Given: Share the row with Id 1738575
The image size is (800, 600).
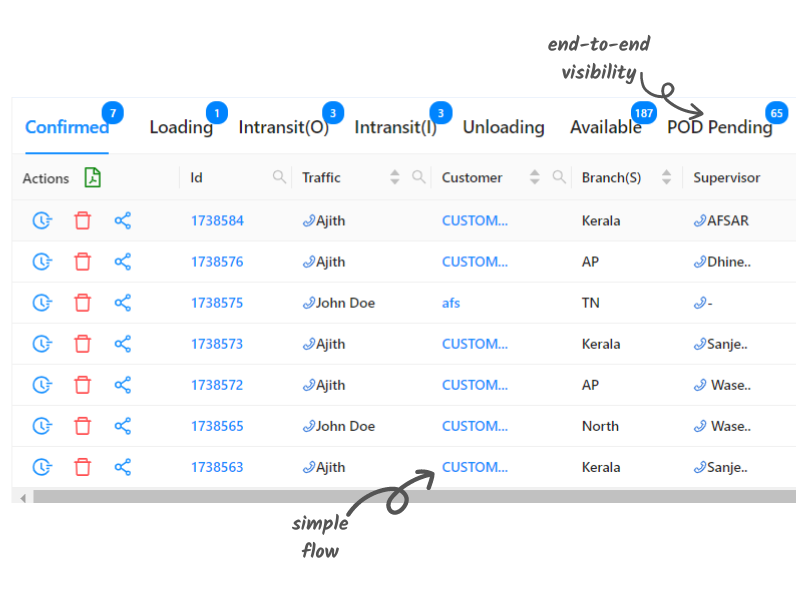Looking at the screenshot, I should 122,303.
